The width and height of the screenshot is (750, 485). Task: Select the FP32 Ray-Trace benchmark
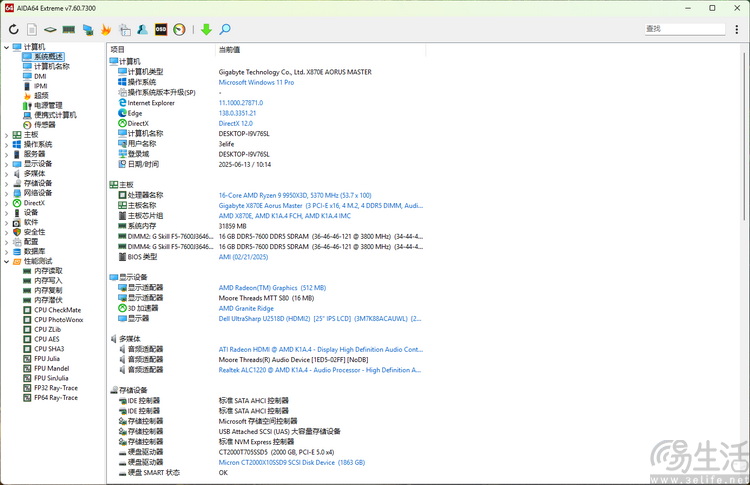[x=50, y=388]
